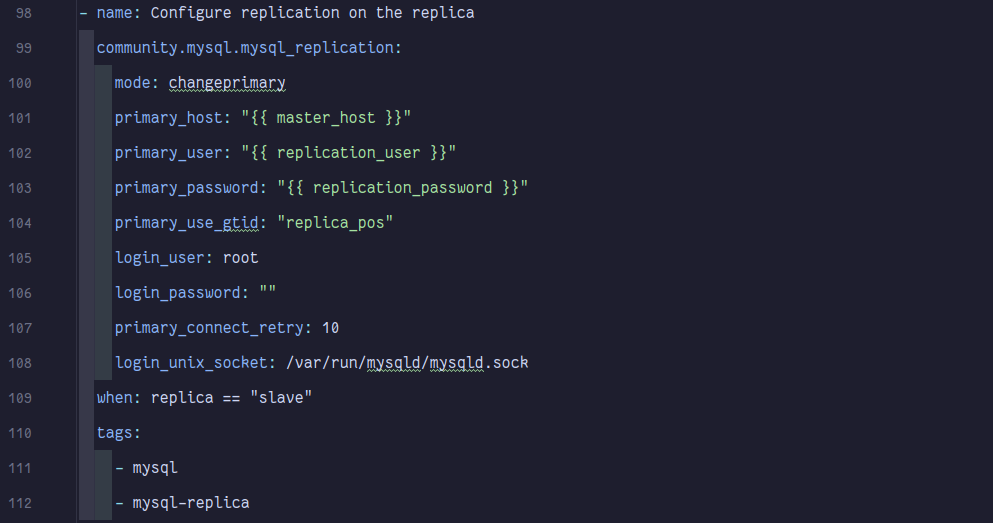The image size is (993, 523).
Task: Click line number 112 in the gutter
Action: click(19, 503)
